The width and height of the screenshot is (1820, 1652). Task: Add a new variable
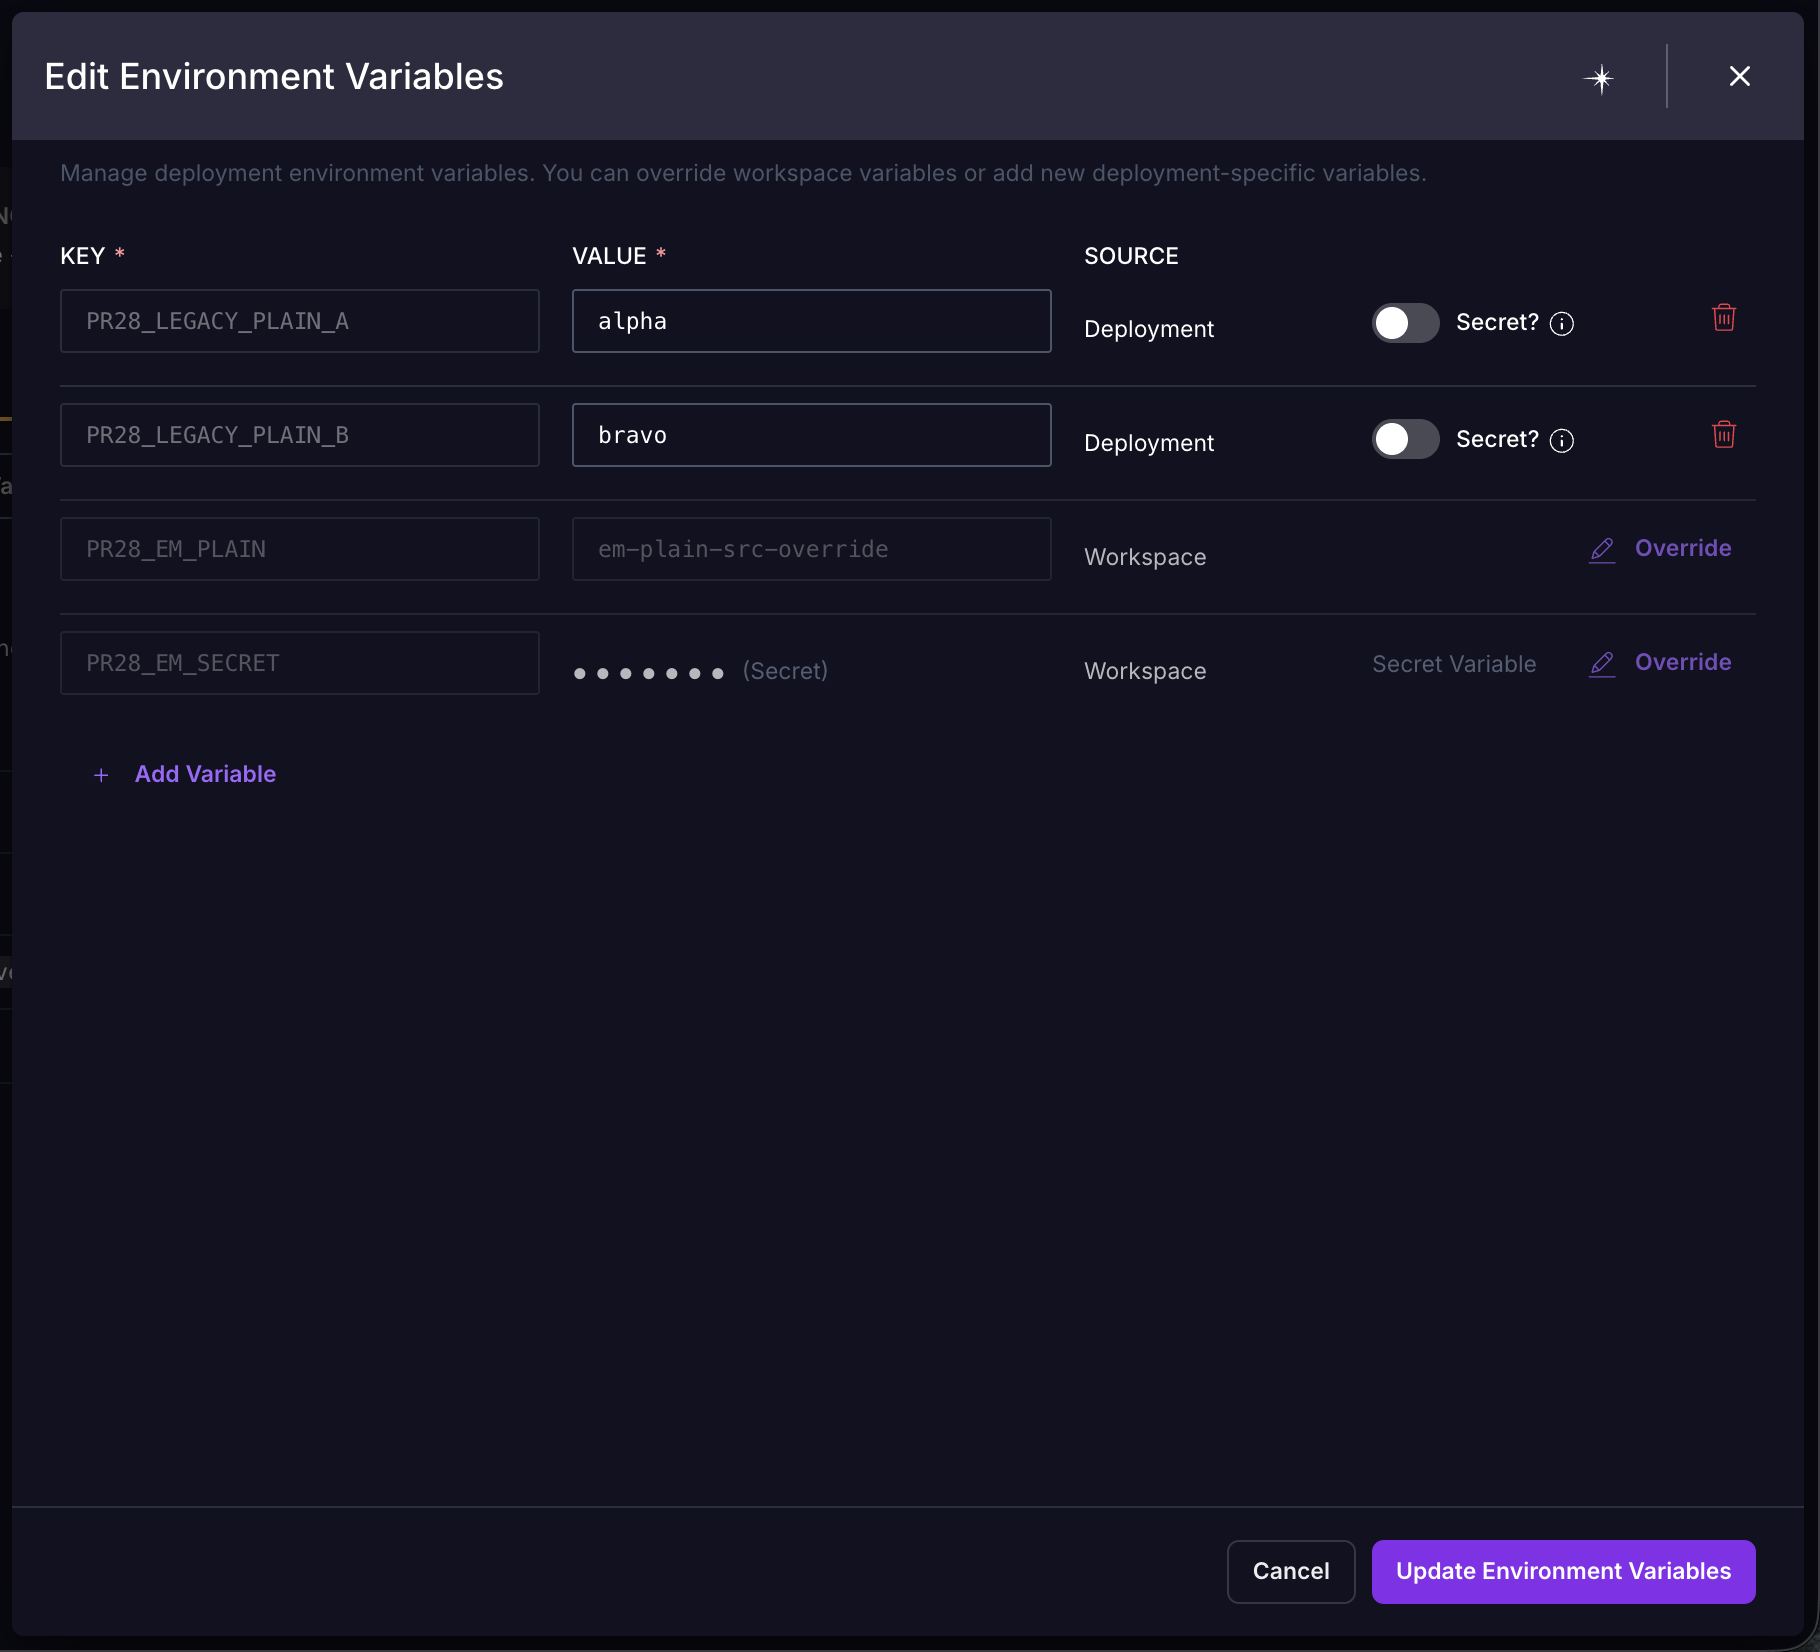[x=185, y=774]
